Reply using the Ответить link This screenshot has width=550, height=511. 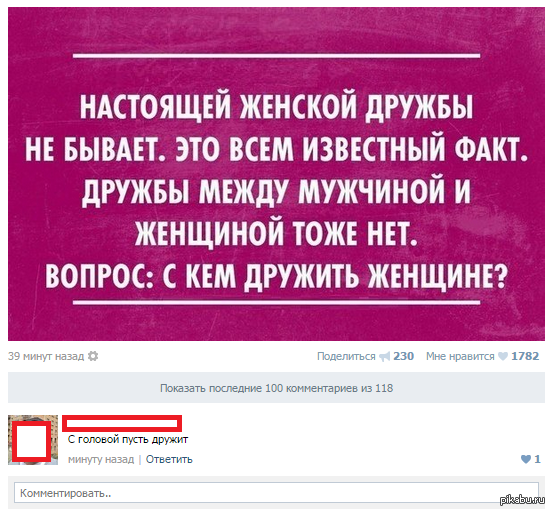click(x=169, y=459)
